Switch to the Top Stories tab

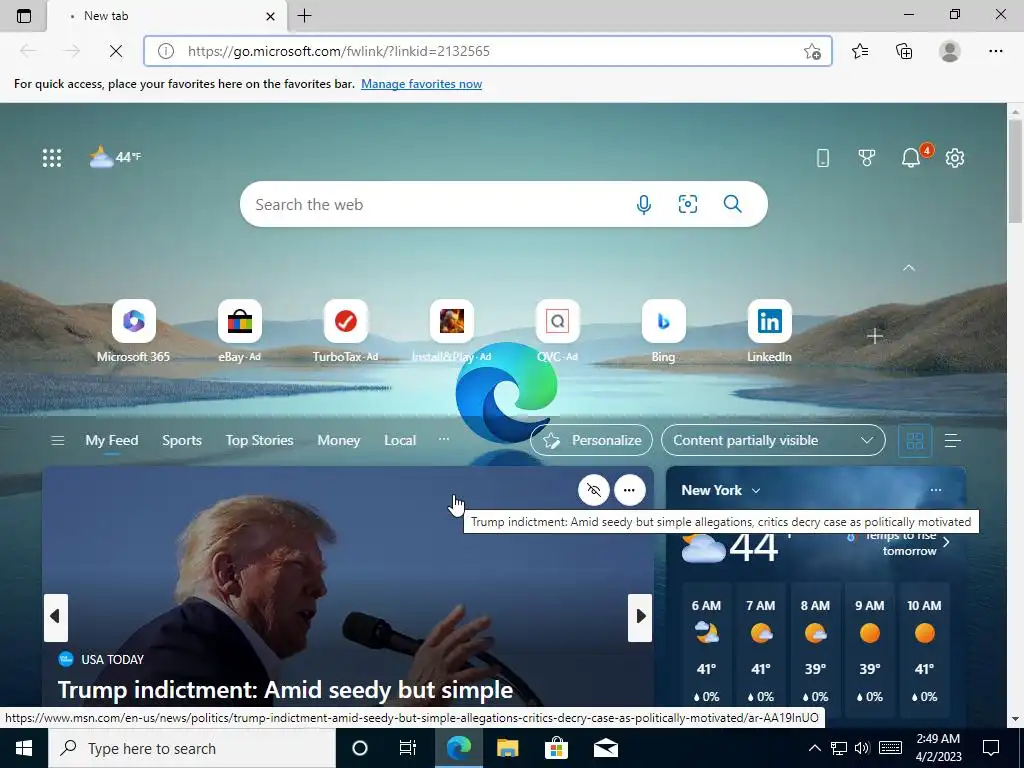point(259,440)
